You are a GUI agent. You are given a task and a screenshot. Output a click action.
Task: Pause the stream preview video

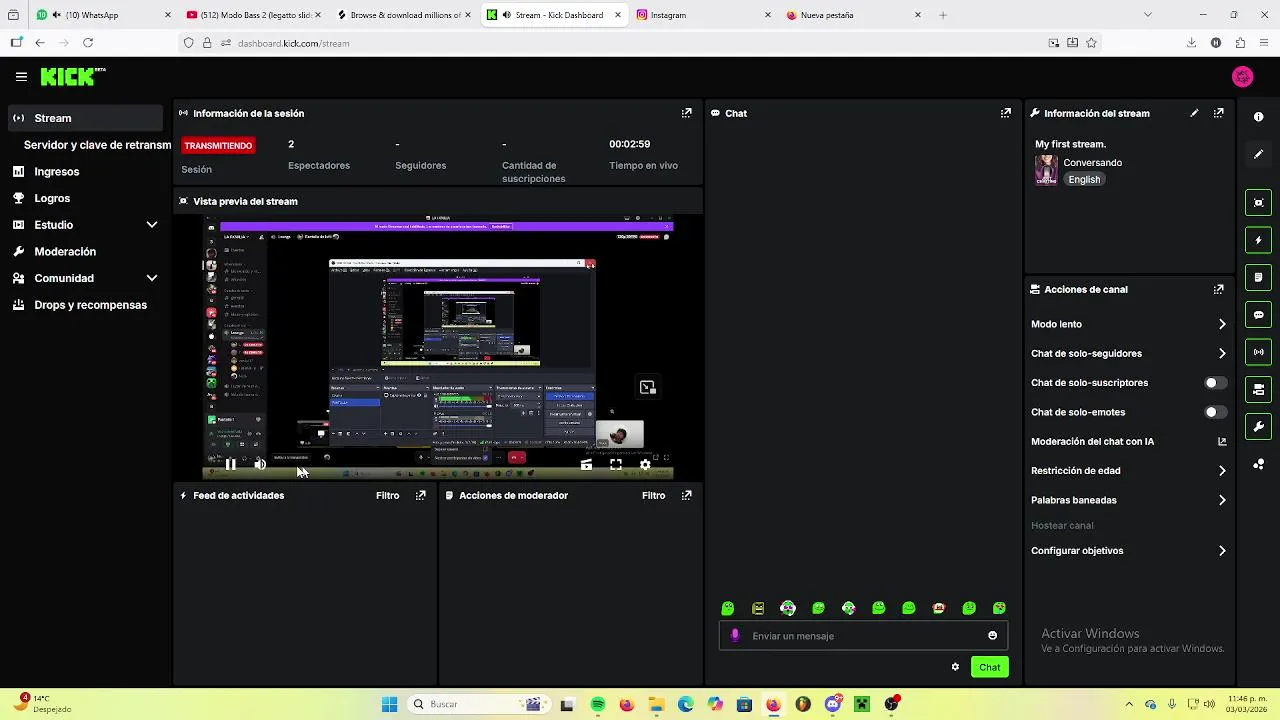(231, 464)
